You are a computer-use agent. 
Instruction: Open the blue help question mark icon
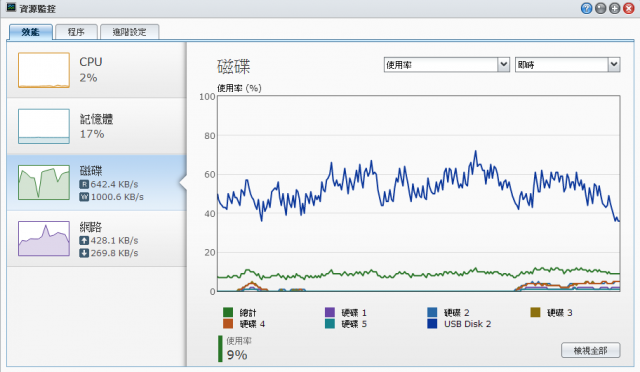(587, 8)
